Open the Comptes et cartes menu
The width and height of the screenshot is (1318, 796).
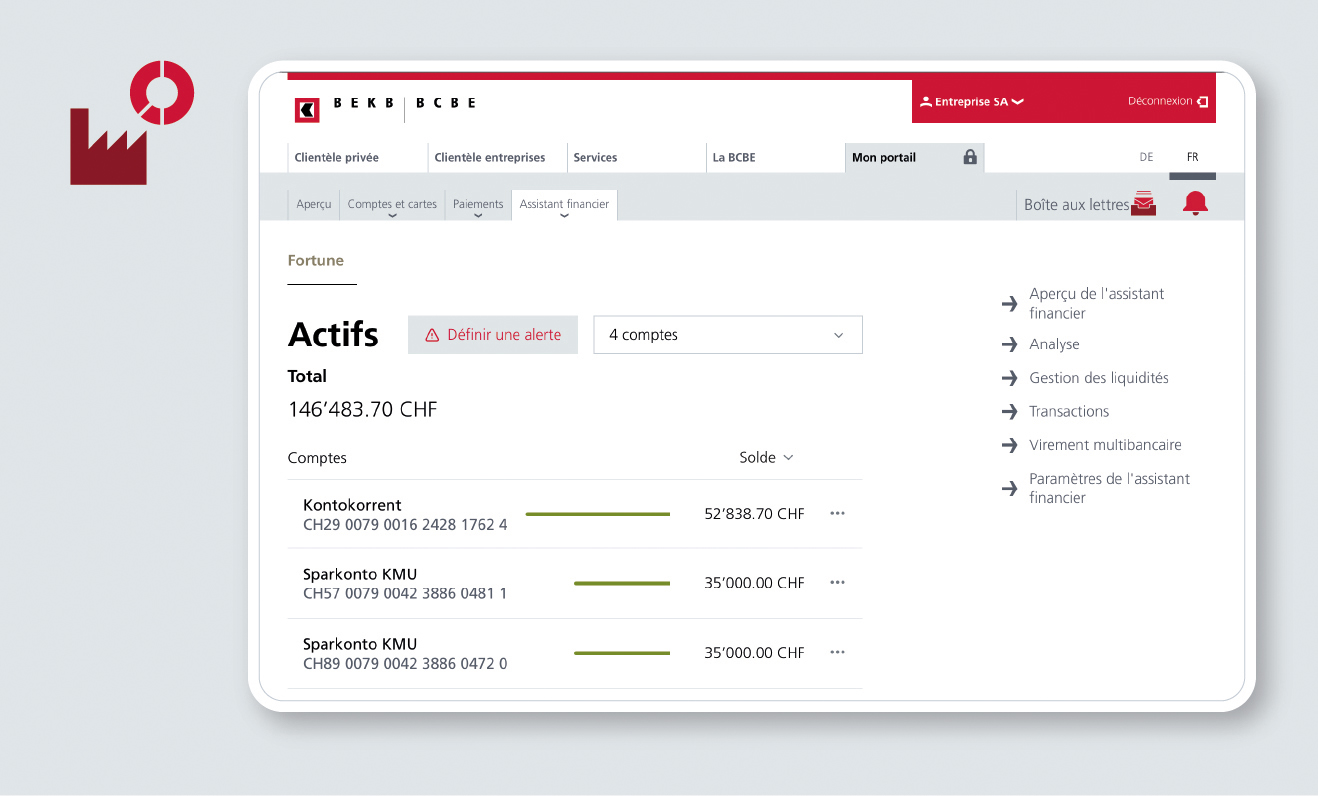pos(392,205)
